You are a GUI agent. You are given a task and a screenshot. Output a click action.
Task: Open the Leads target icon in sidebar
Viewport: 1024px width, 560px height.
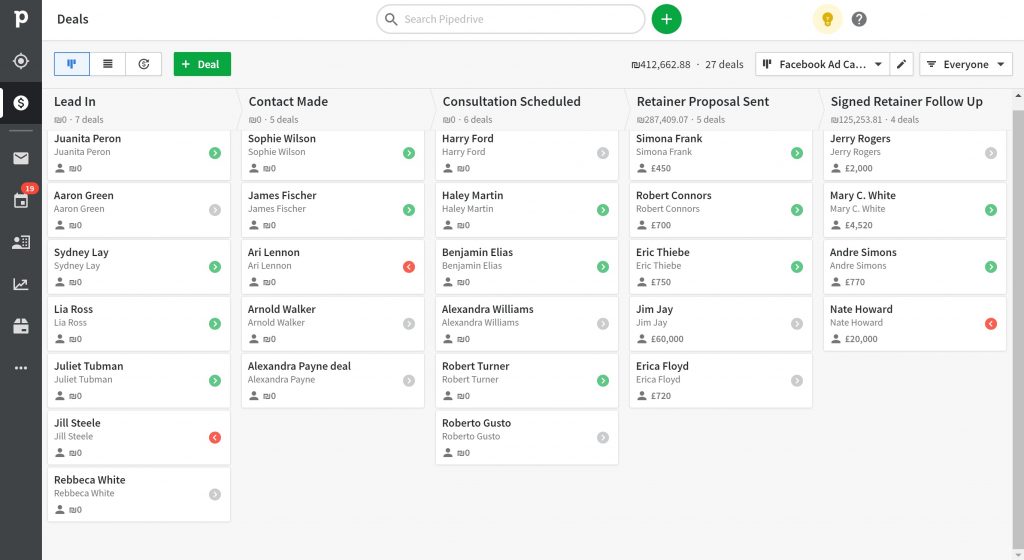coord(21,61)
